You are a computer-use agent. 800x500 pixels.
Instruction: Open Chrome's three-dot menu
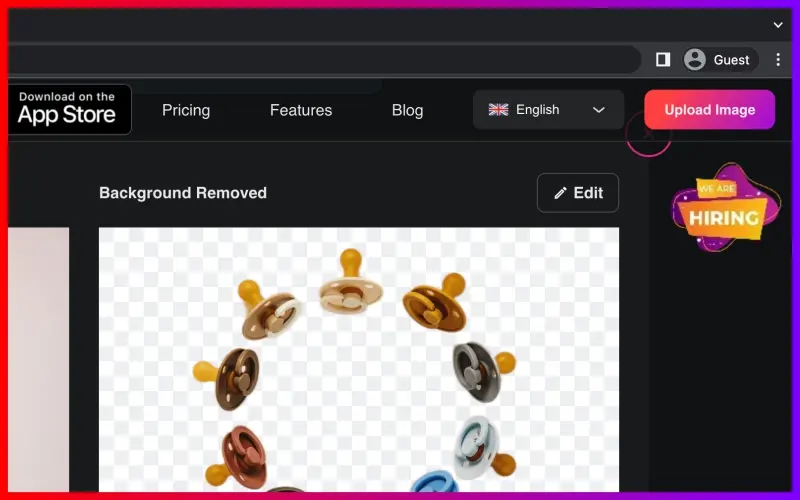pyautogui.click(x=778, y=60)
